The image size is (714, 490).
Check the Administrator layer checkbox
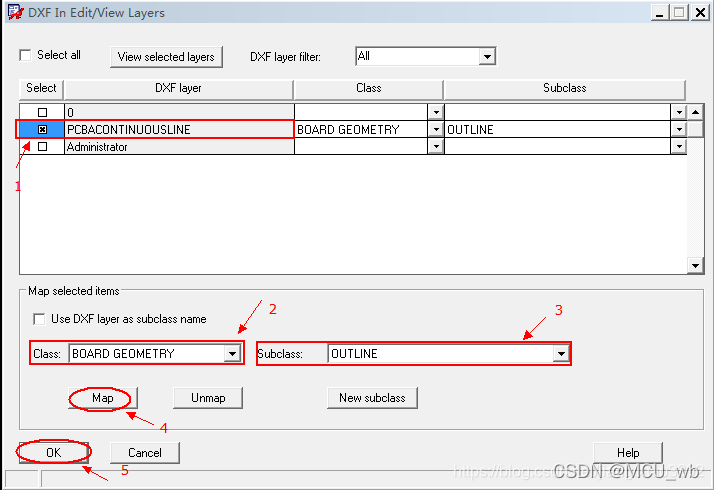click(x=42, y=147)
